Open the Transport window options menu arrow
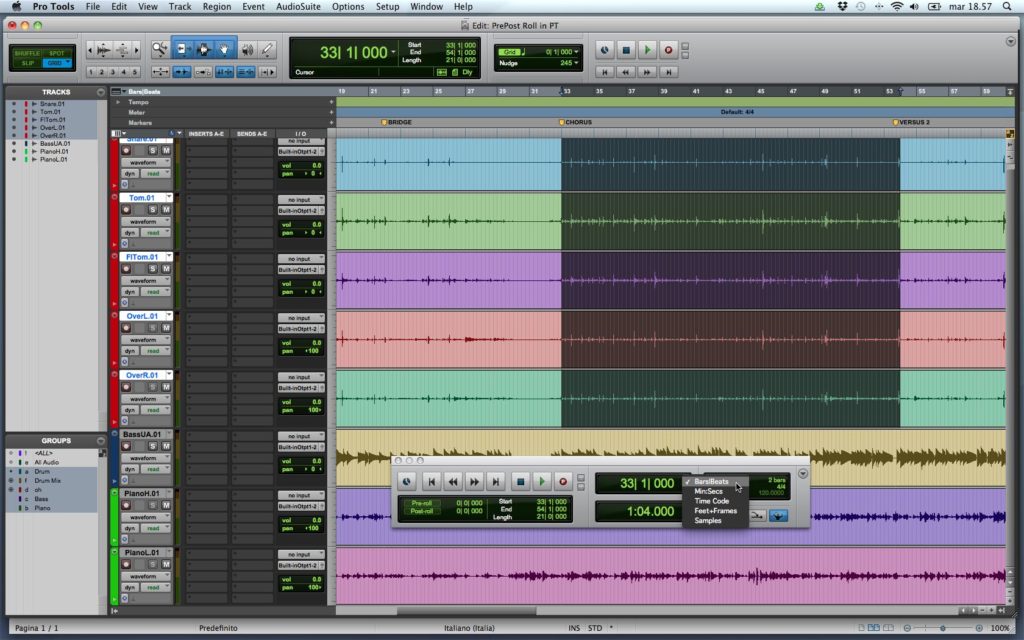This screenshot has width=1024, height=640. (803, 473)
